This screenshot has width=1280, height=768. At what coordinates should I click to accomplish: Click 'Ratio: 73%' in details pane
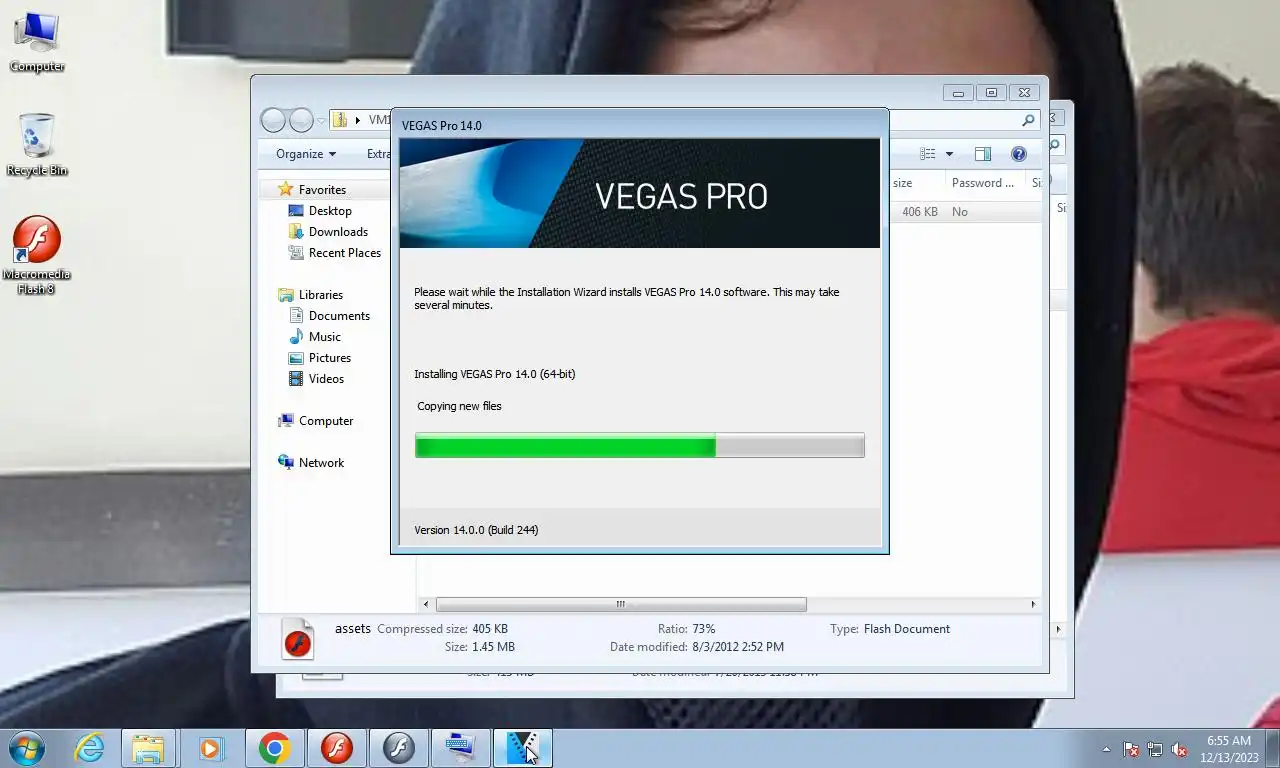click(686, 629)
